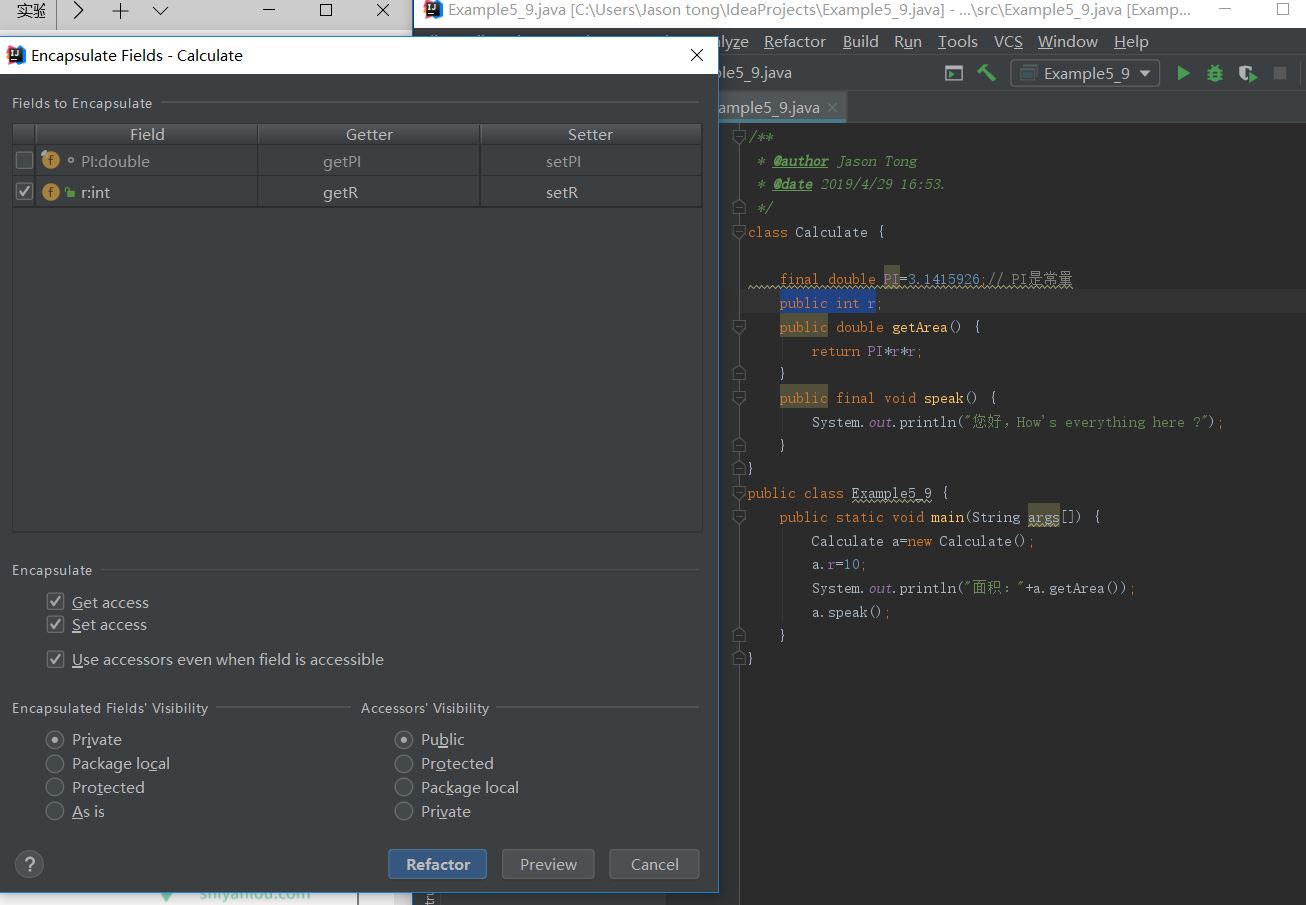The image size is (1306, 905).
Task: Select Package local field visibility radio
Action: click(x=56, y=763)
